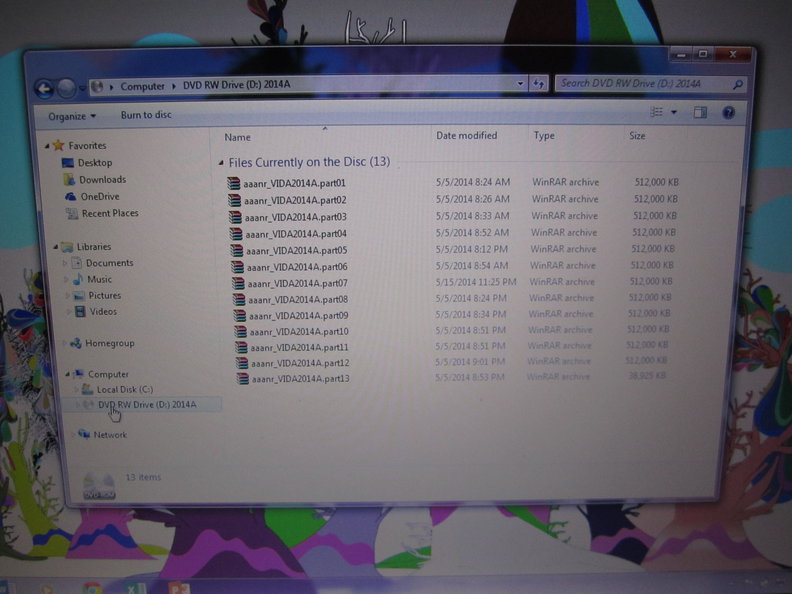Open the Help question mark icon
Screen dimensions: 792x594
728,112
